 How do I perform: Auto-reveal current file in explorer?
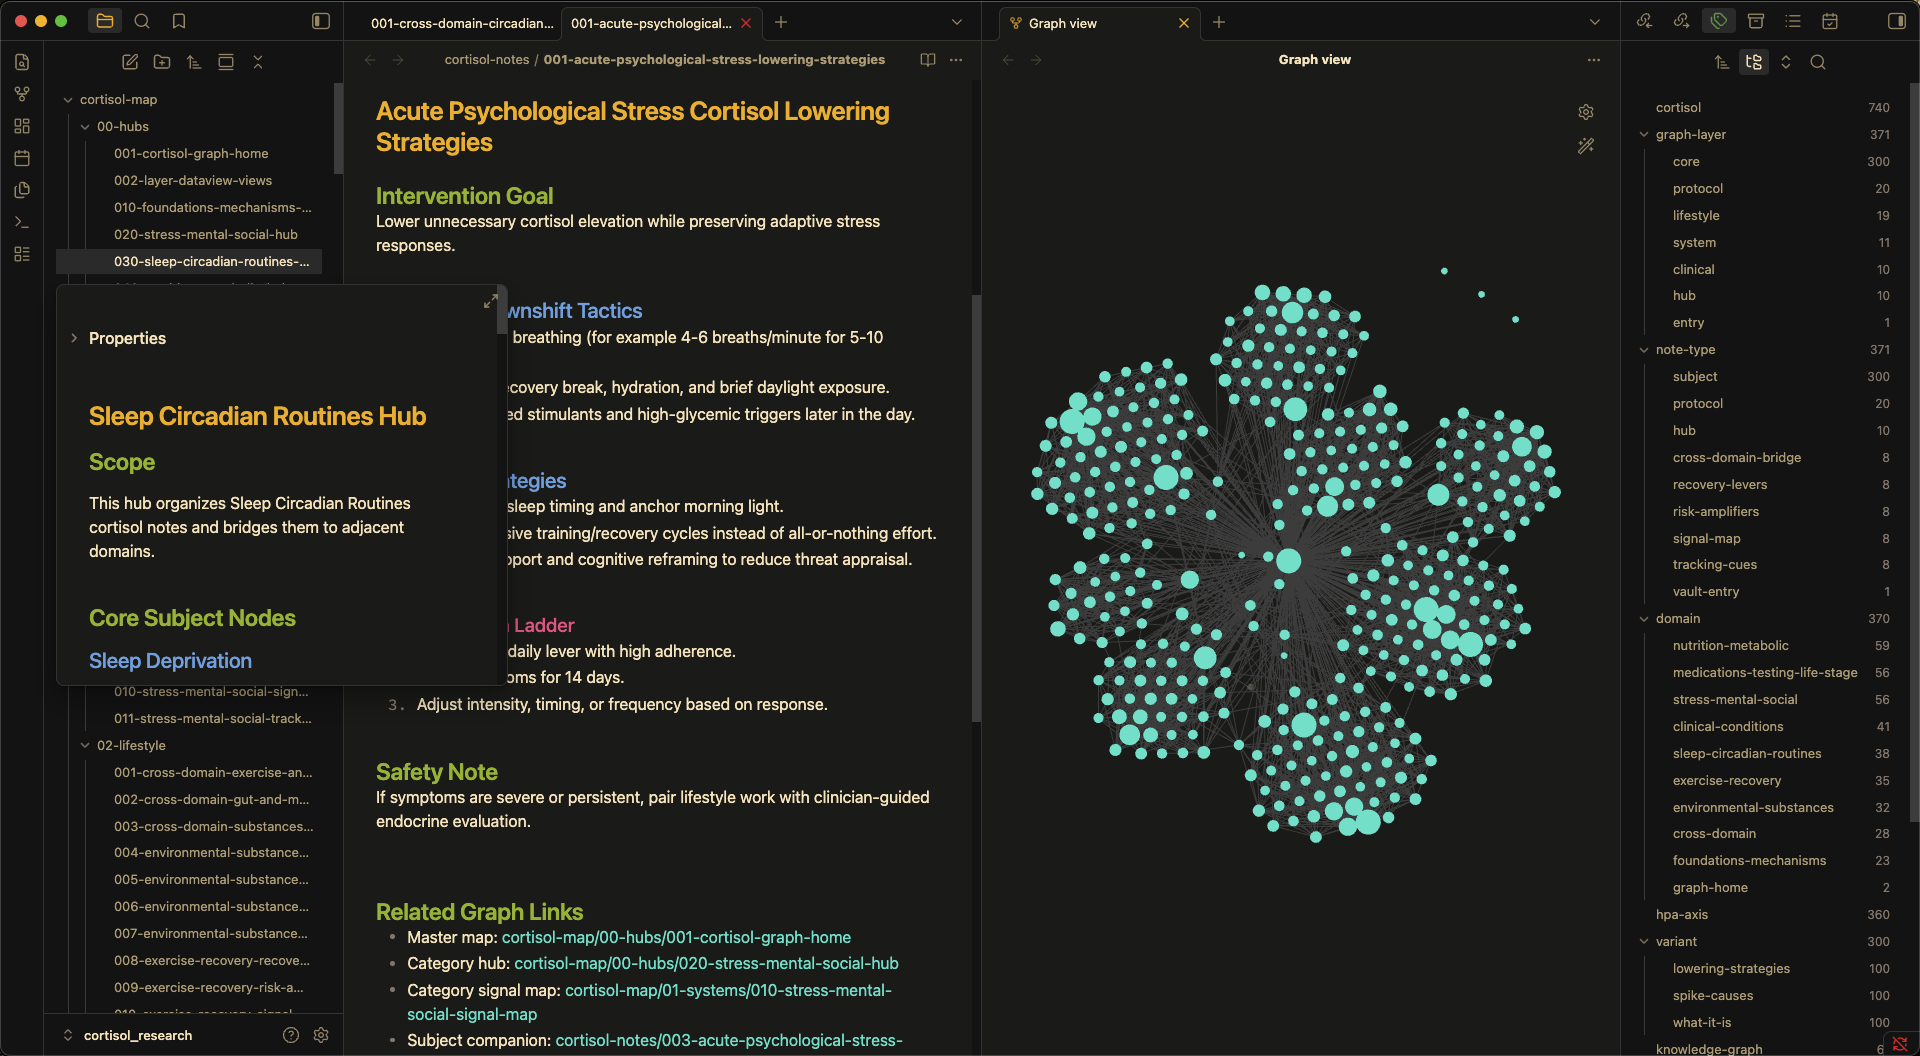click(x=226, y=62)
